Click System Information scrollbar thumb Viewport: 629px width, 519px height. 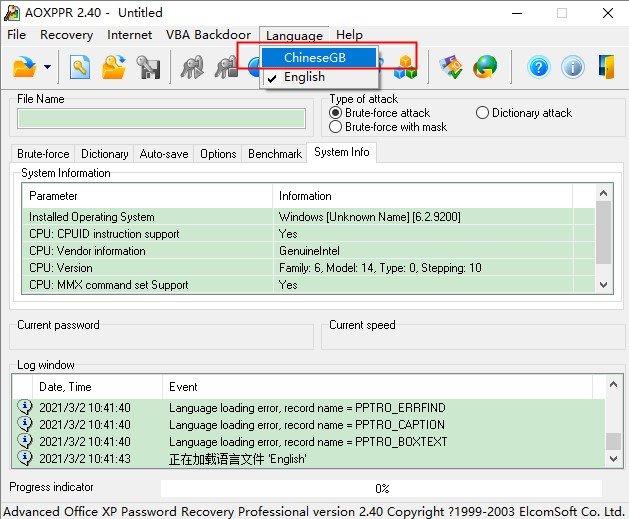pyautogui.click(x=603, y=233)
